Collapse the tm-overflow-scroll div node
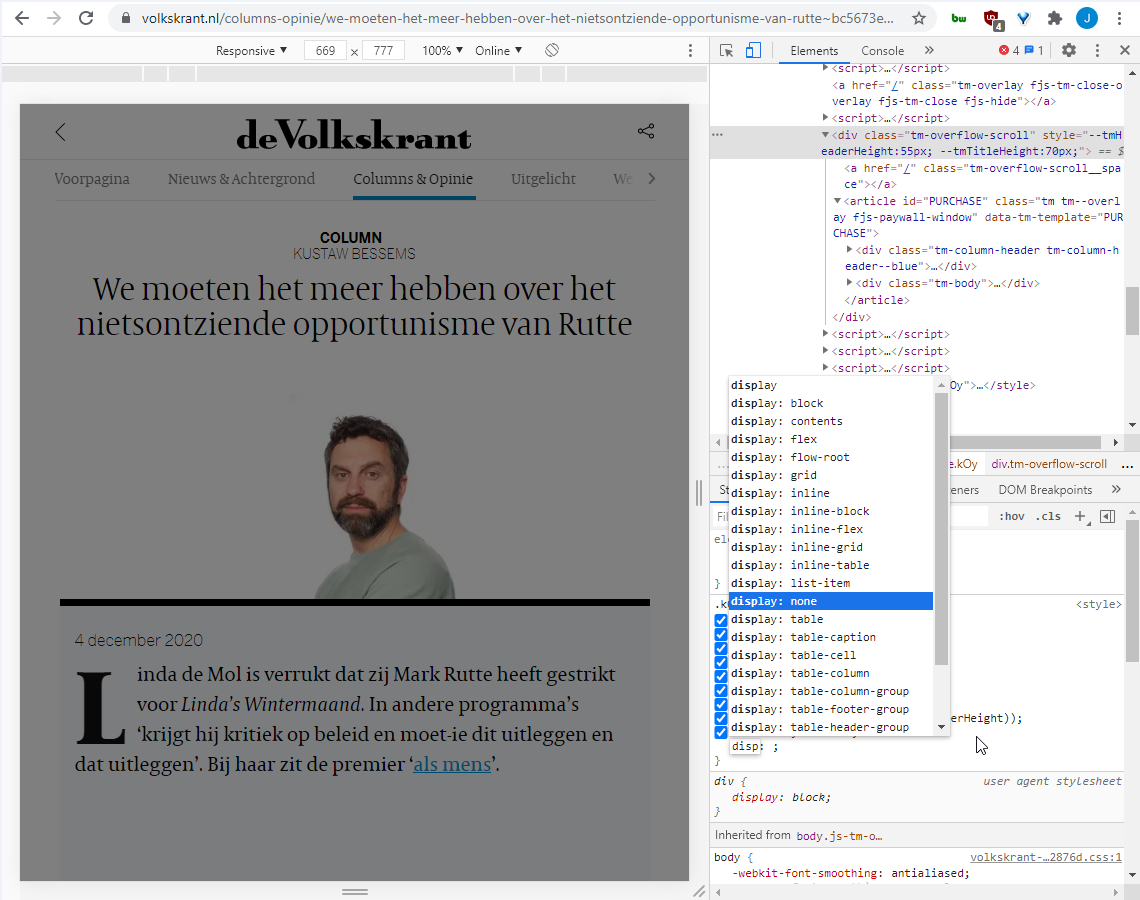The width and height of the screenshot is (1140, 900). click(825, 134)
